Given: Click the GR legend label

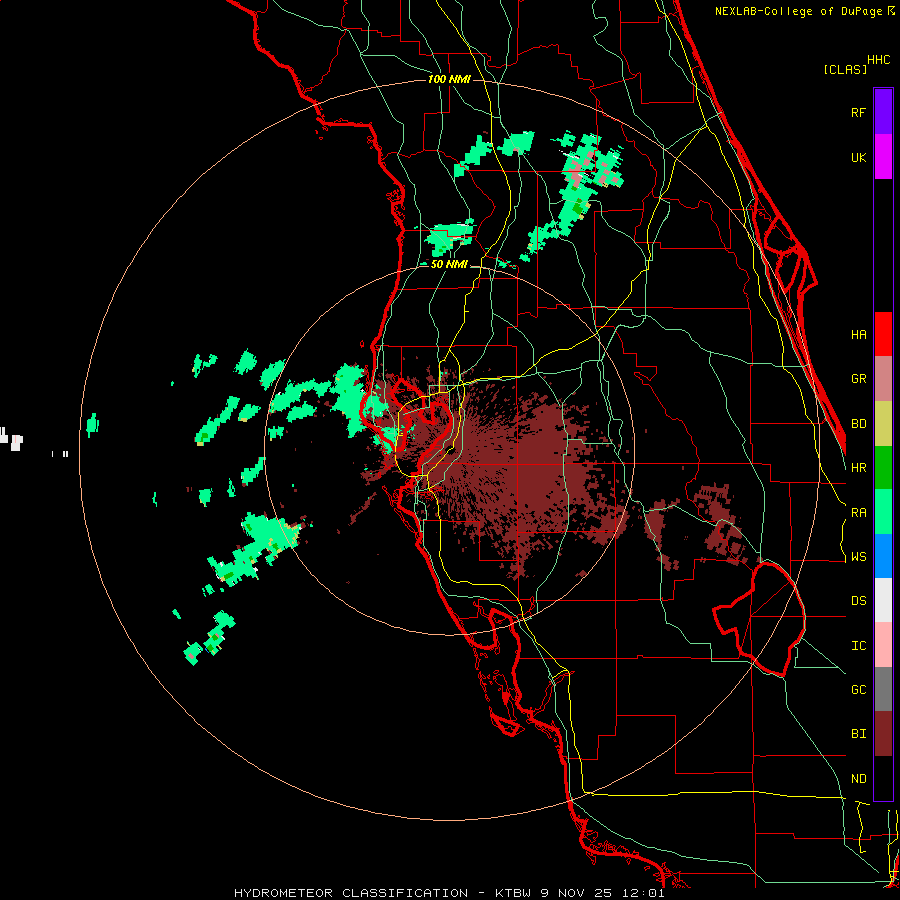Looking at the screenshot, I should coord(858,379).
